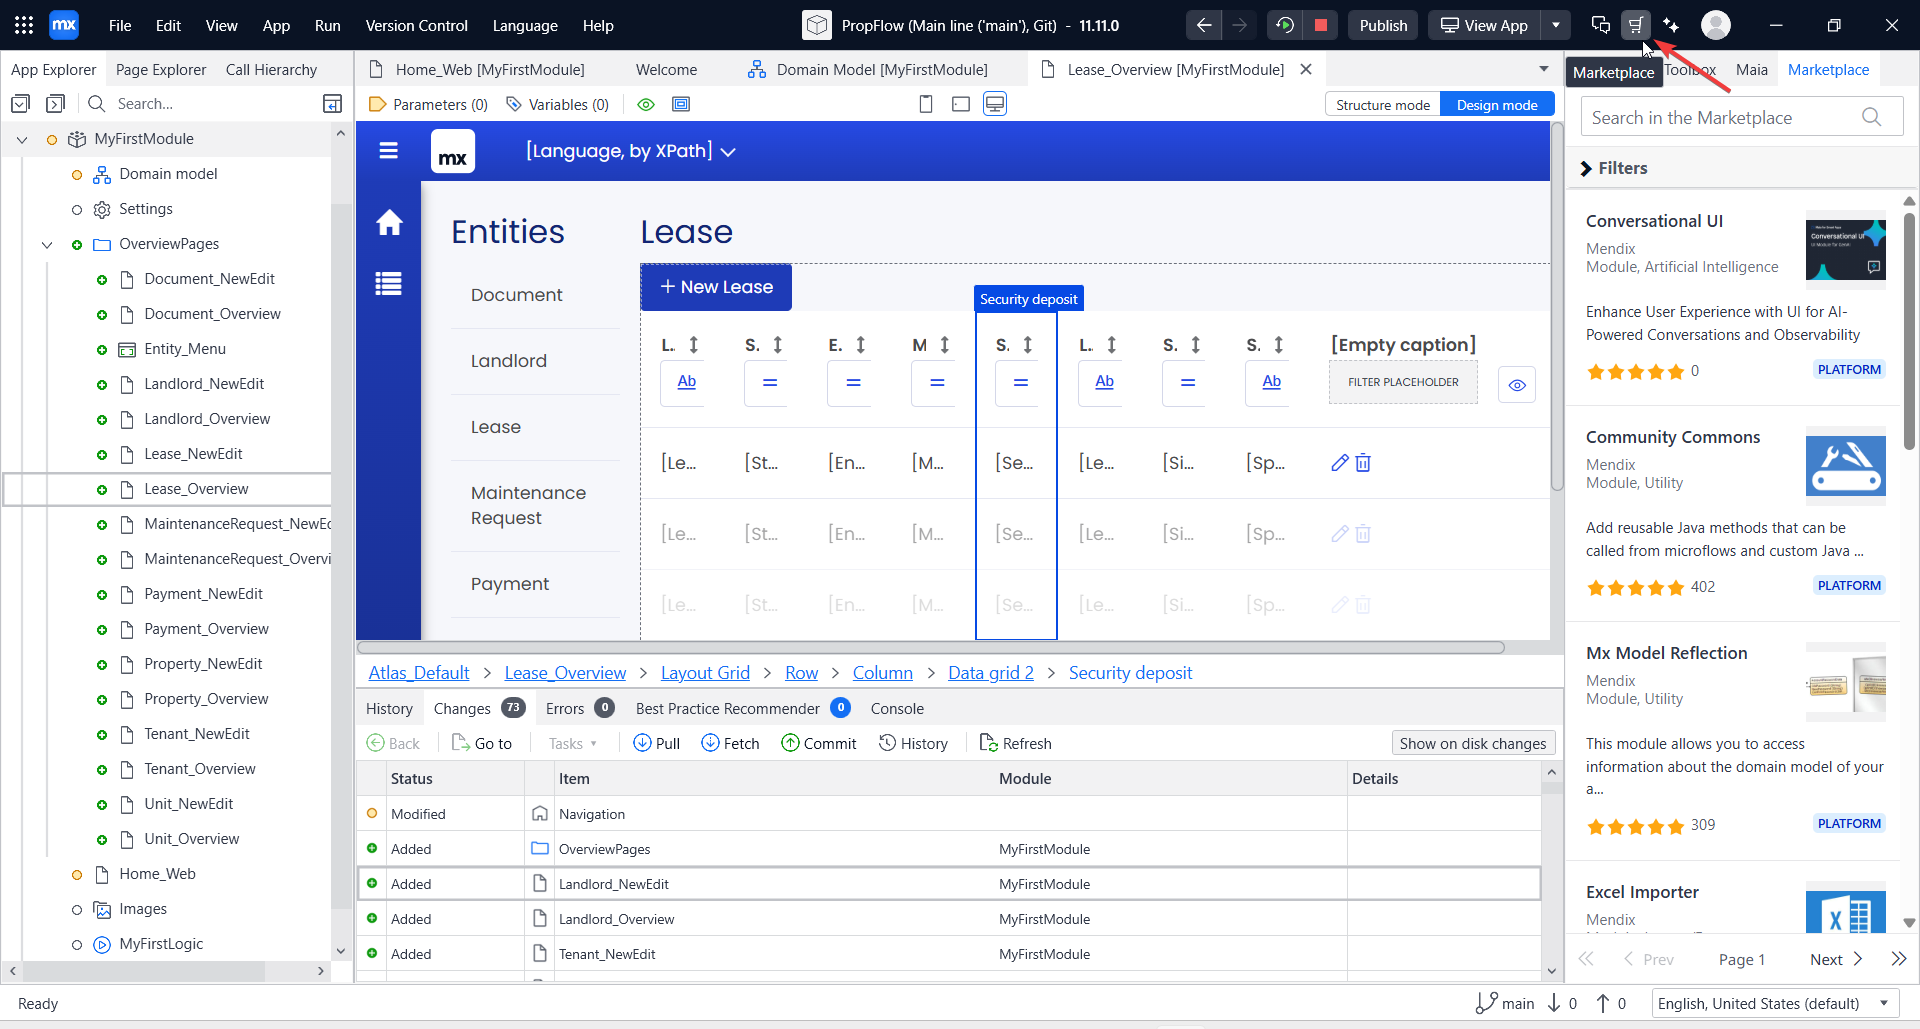Click Commit in the Changes pane
1920x1029 pixels.
click(818, 743)
